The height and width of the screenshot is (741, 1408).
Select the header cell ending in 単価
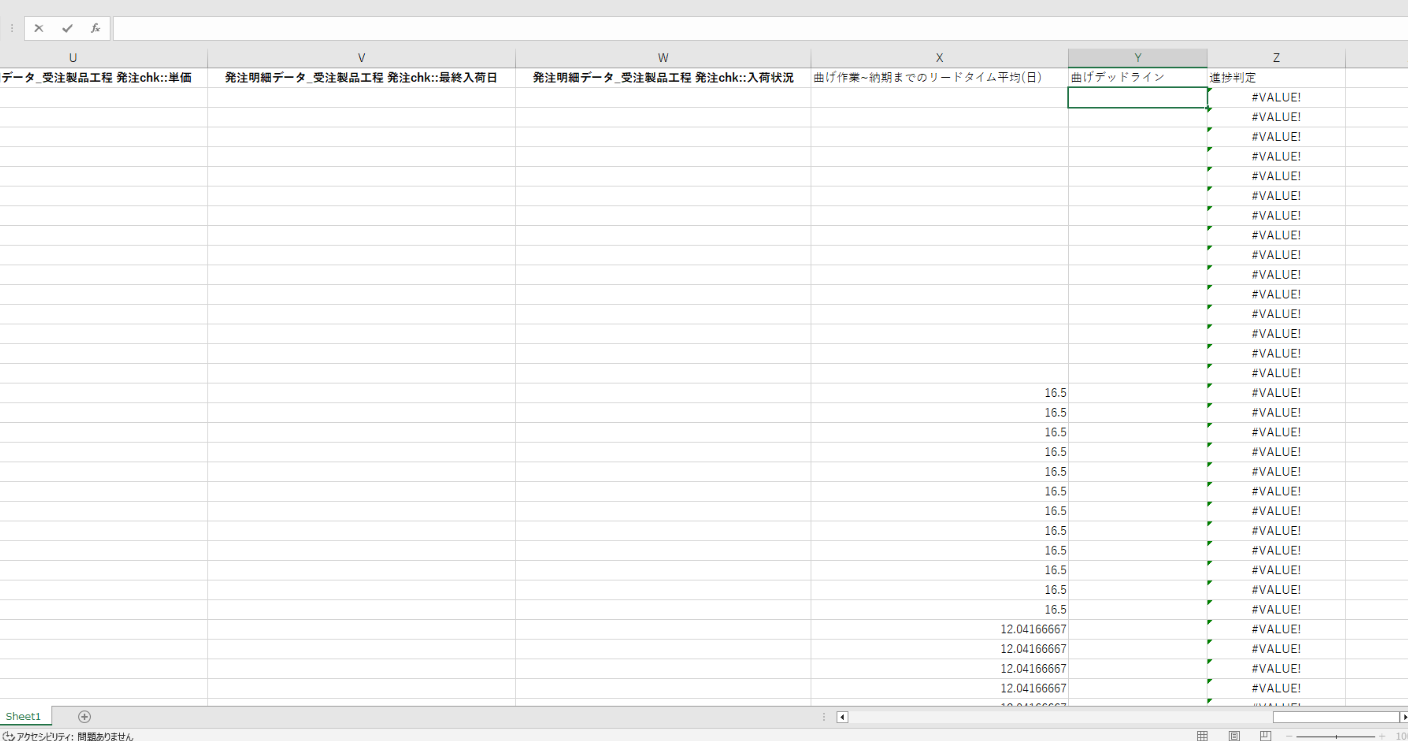click(103, 77)
